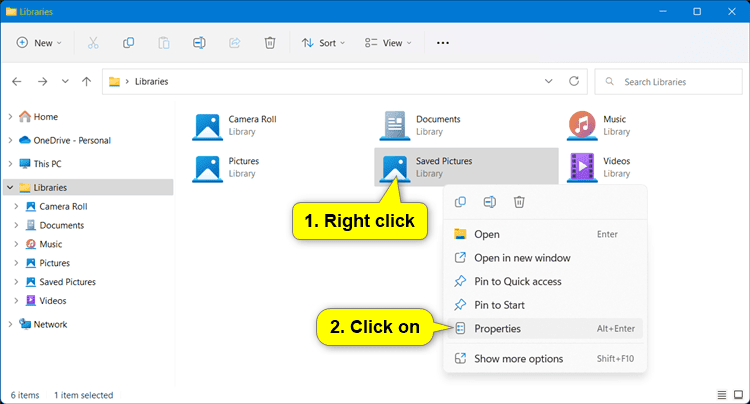The width and height of the screenshot is (750, 404).
Task: Click the Copy icon in toolbar
Action: tap(128, 43)
